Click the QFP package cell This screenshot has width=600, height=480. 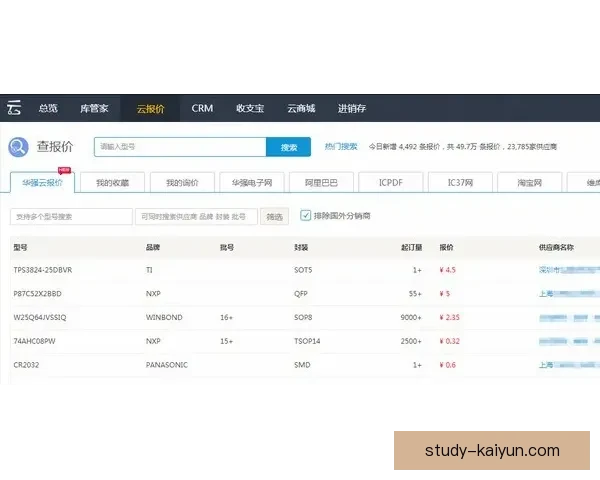point(301,294)
